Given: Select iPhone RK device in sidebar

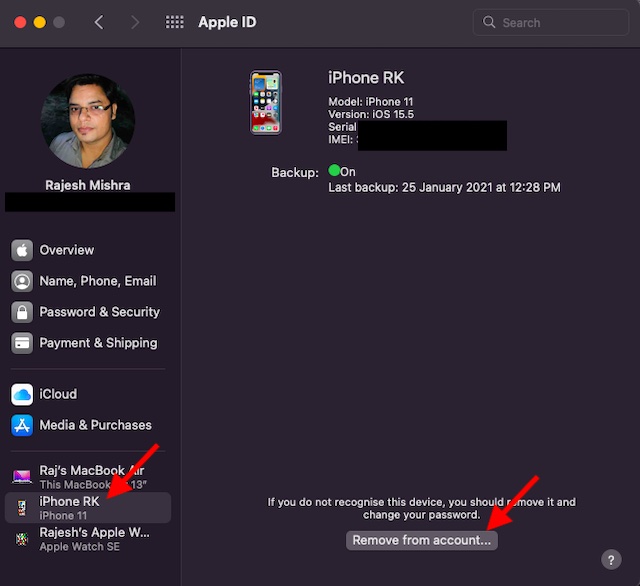Looking at the screenshot, I should [x=88, y=508].
